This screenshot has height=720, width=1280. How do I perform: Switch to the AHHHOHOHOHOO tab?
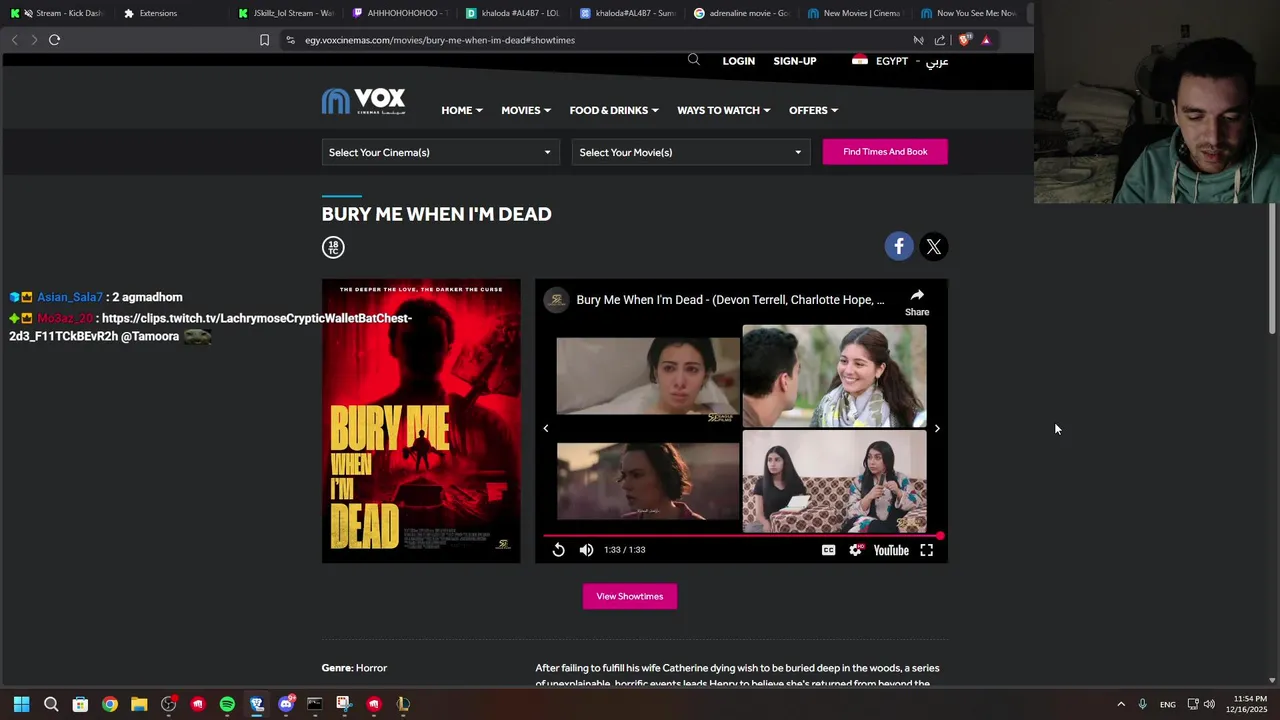(x=402, y=13)
